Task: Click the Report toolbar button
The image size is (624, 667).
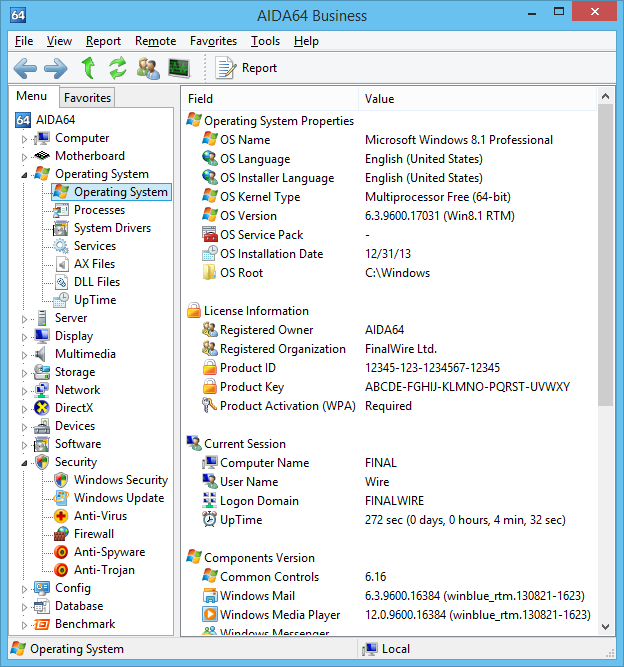Action: pos(247,68)
